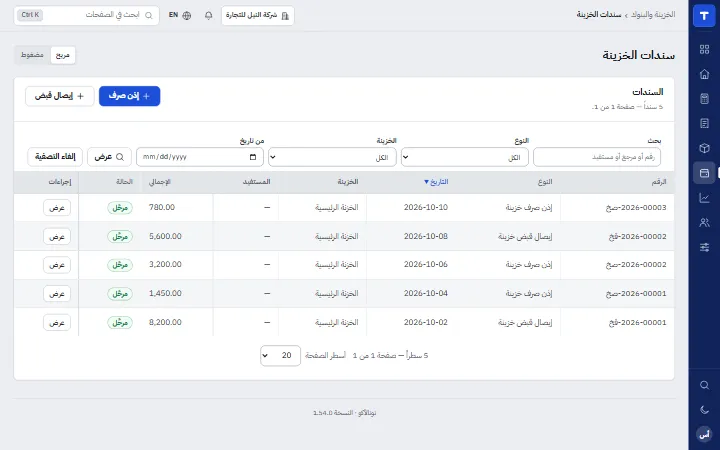The width and height of the screenshot is (720, 450).
Task: Select the treasury wallet icon in sidebar
Action: tap(704, 173)
